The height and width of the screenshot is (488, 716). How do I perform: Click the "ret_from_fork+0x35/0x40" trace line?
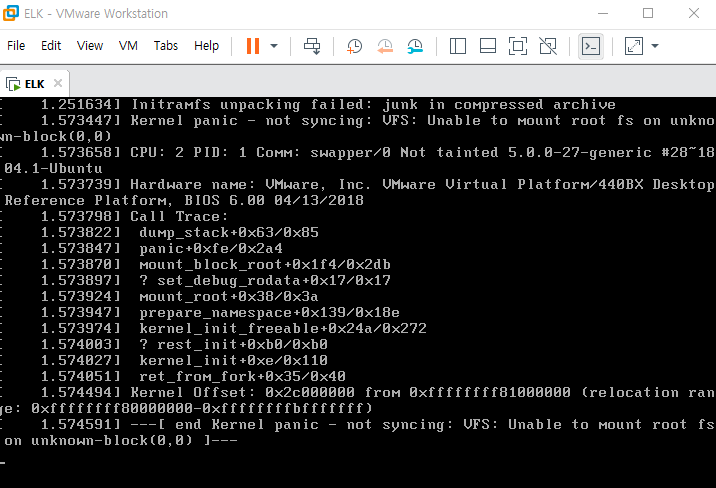(242, 377)
